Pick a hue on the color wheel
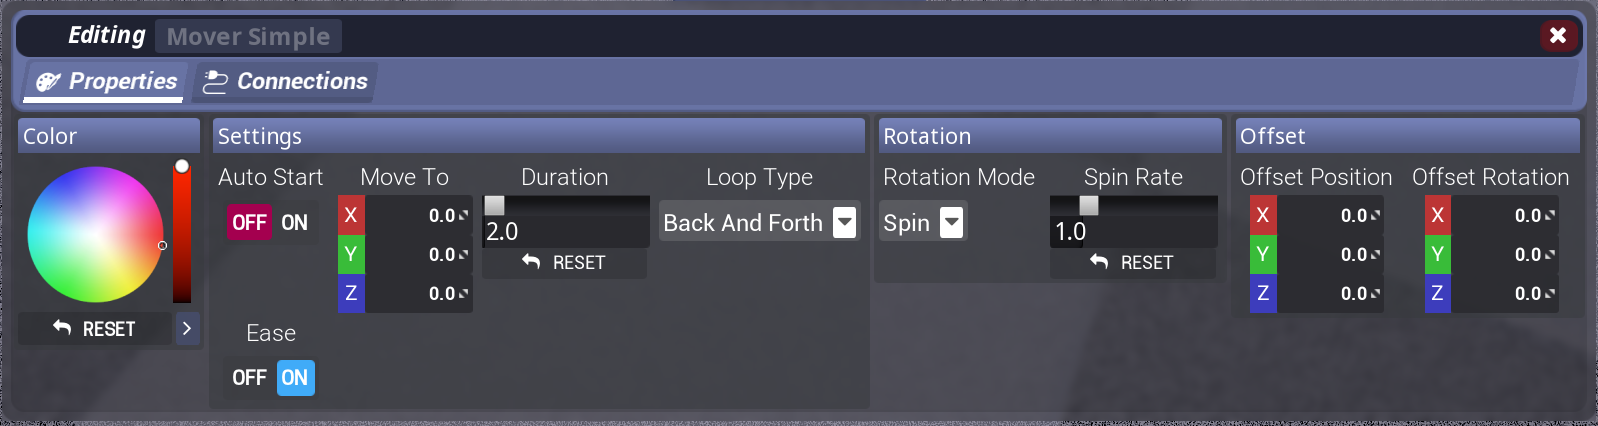Viewport: 1598px width, 426px height. pyautogui.click(x=95, y=235)
